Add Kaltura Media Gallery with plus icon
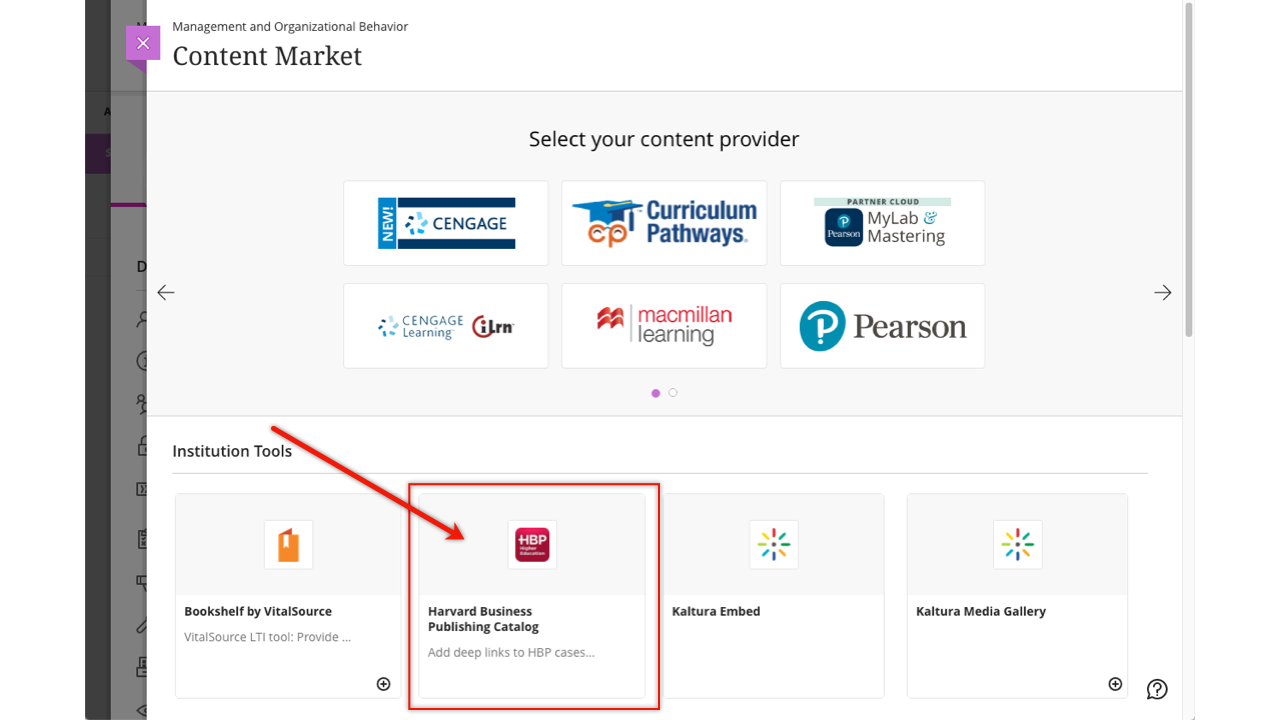The height and width of the screenshot is (720, 1280). (1115, 684)
